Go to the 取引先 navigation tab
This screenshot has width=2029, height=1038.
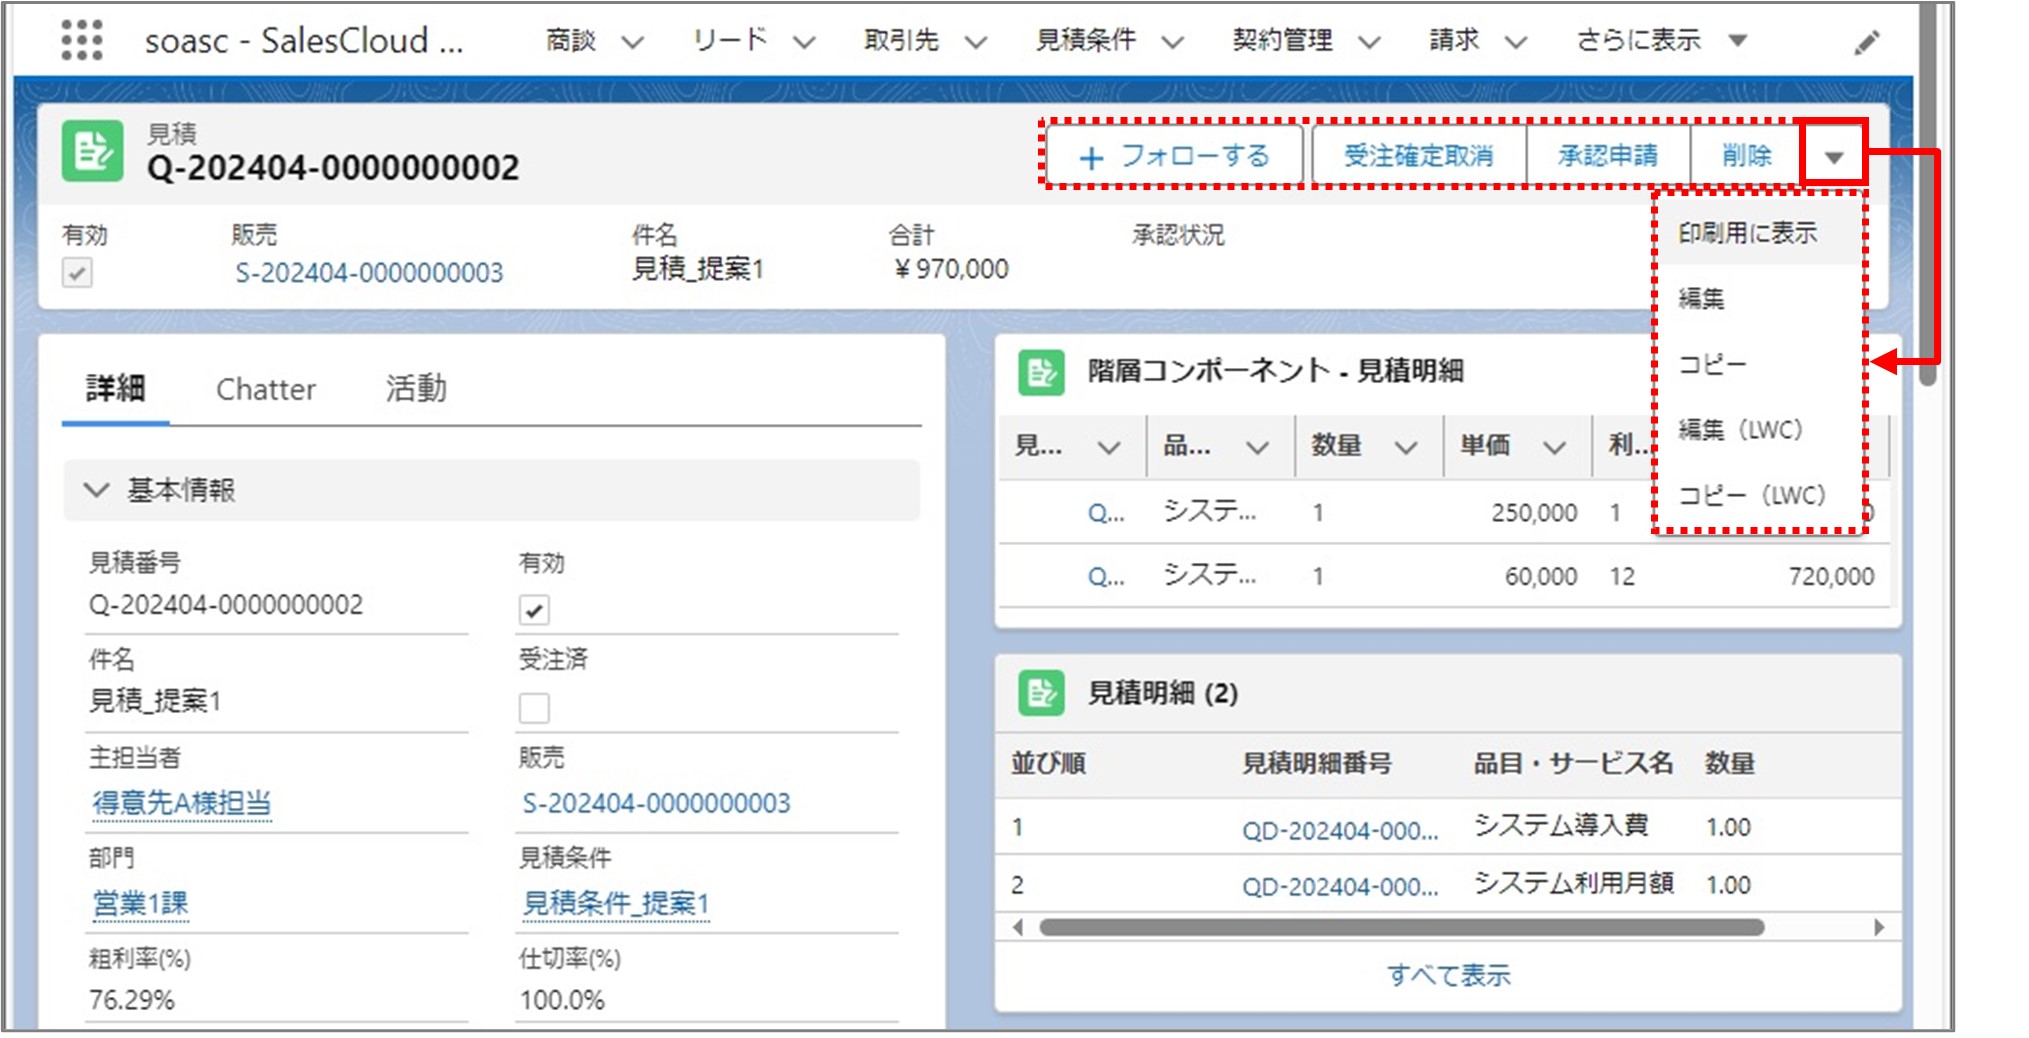[x=901, y=40]
